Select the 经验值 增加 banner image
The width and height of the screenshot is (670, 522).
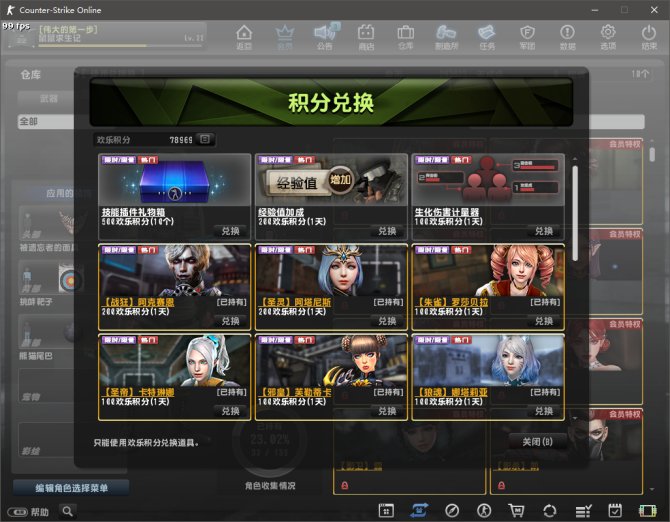(x=331, y=180)
